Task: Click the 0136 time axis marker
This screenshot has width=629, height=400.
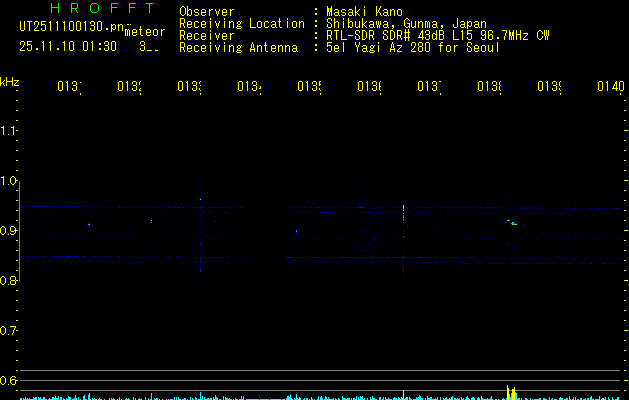Action: tap(369, 86)
